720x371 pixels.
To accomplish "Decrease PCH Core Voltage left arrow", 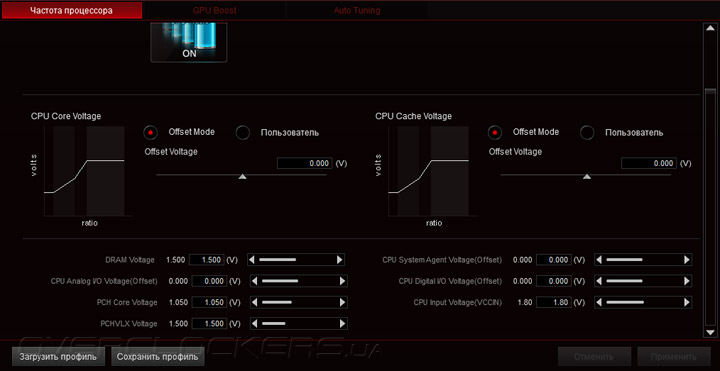I will pyautogui.click(x=255, y=303).
